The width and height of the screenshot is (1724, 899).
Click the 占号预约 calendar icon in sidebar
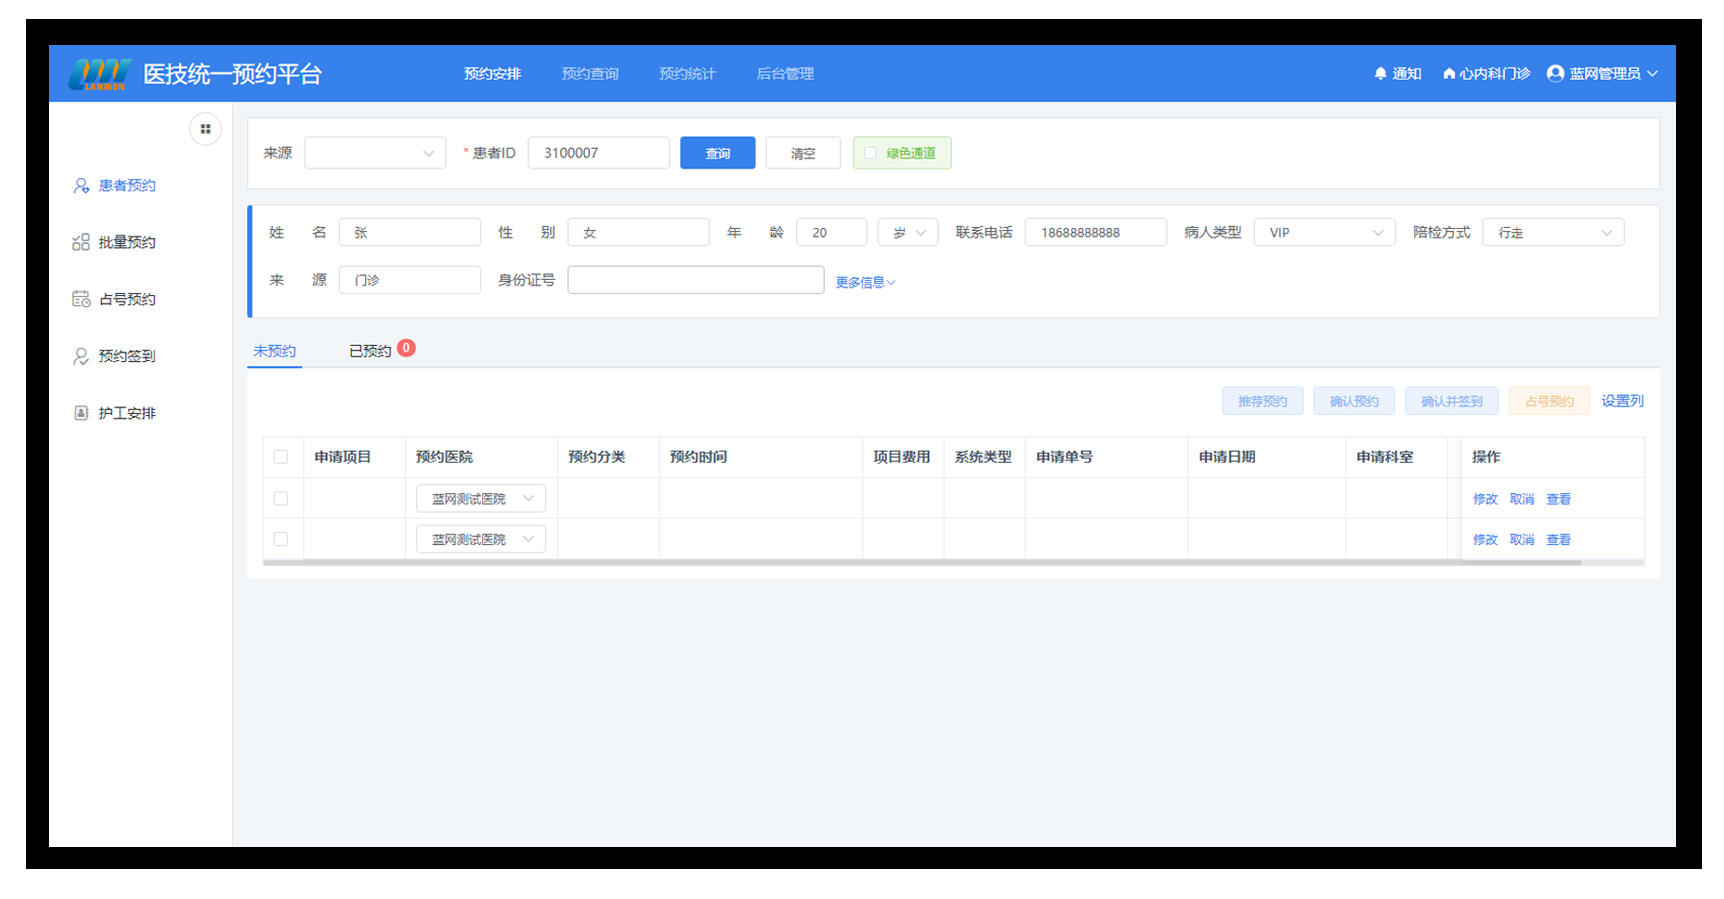(x=81, y=299)
